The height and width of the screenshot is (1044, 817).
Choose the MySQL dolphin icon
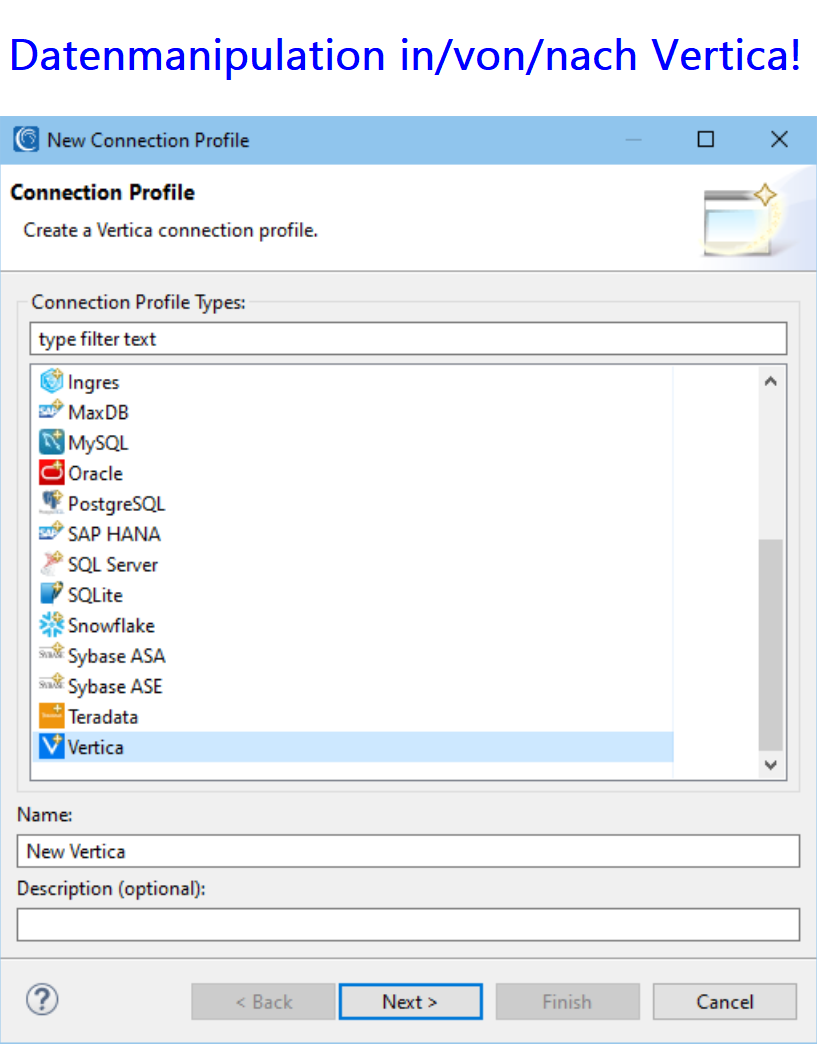pos(51,442)
